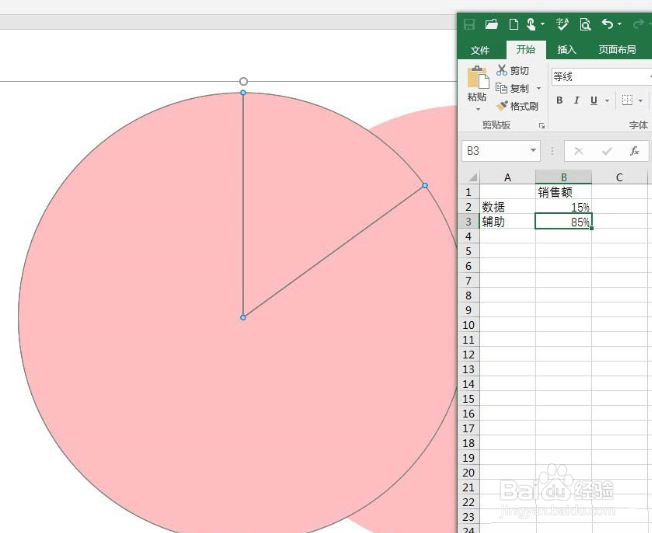This screenshot has height=533, width=652.
Task: Toggle bold formatting B
Action: 559,100
